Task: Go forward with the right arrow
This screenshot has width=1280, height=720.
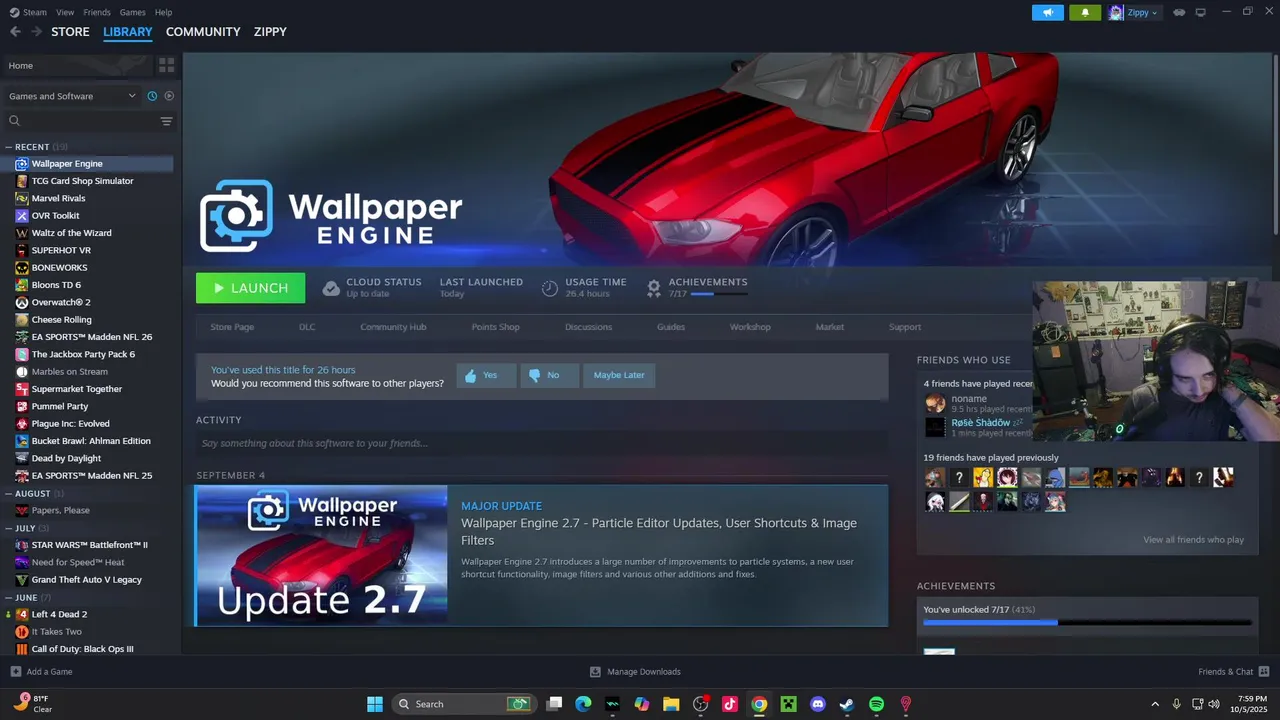Action: (36, 32)
